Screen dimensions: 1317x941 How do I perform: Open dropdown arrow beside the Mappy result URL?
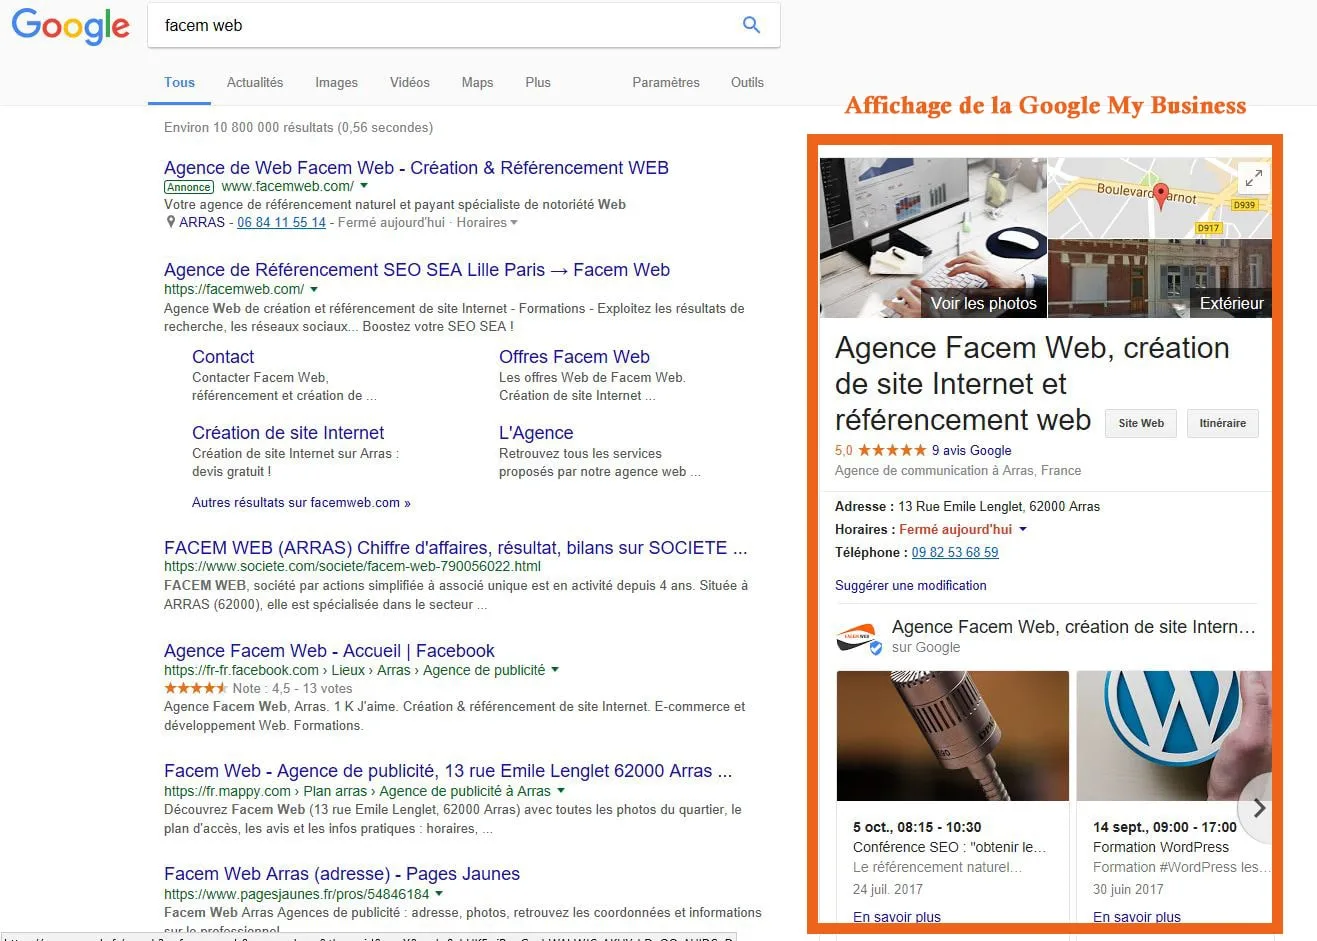(x=561, y=791)
